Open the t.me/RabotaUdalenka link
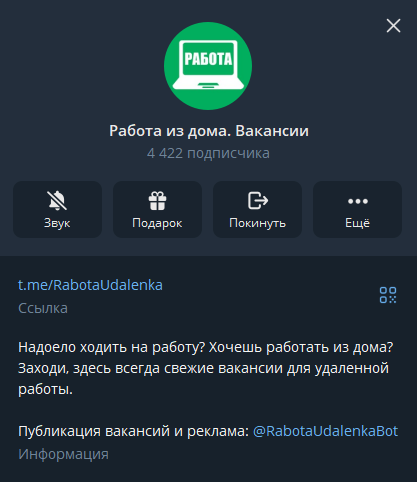Screen dimensions: 417x482 click(x=90, y=285)
